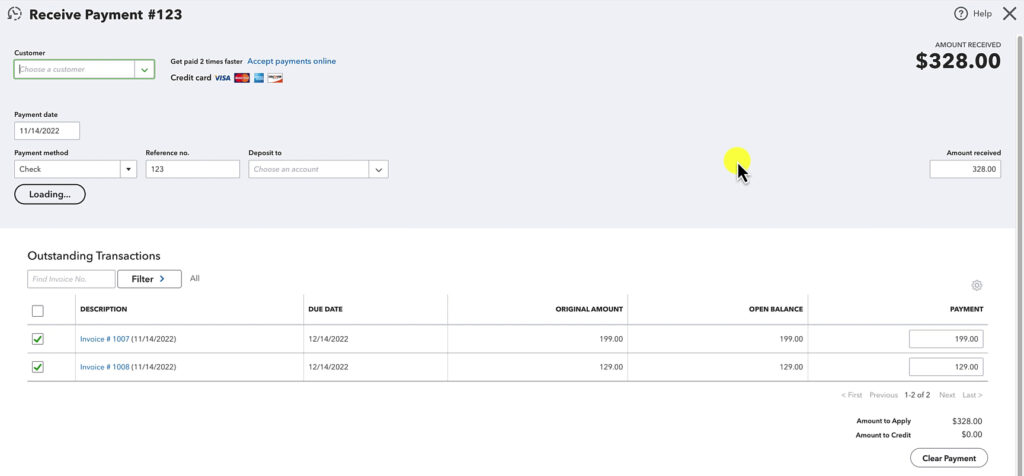Close the Receive Payment window
The height and width of the screenshot is (476, 1024).
tap(1009, 14)
